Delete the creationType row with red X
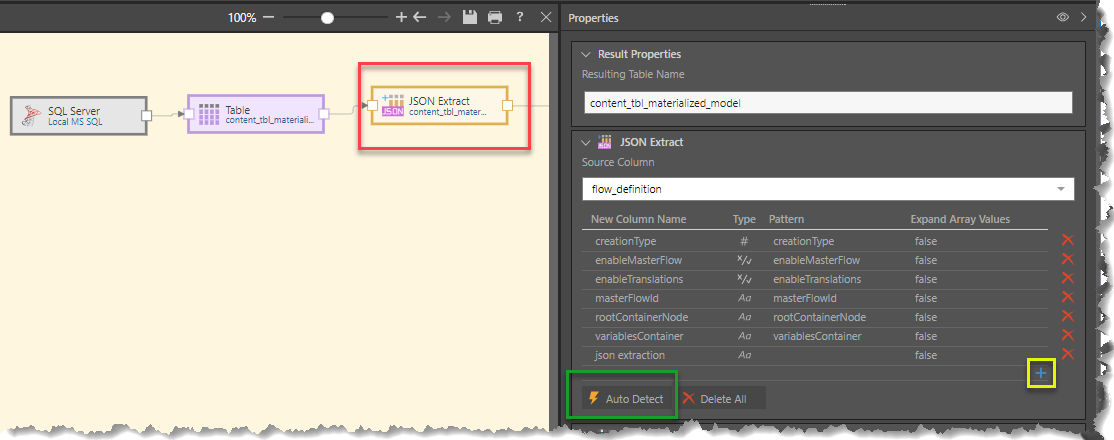This screenshot has height=440, width=1114. pos(1067,241)
